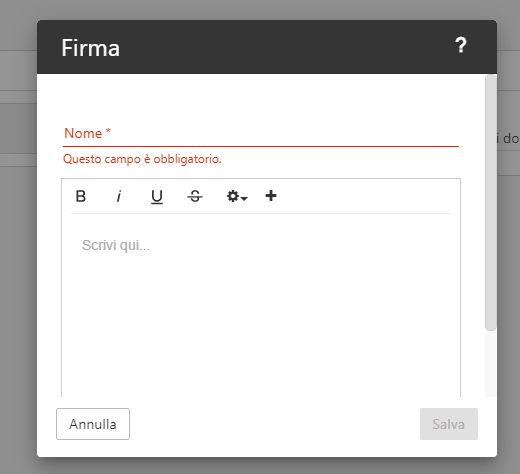Screen dimensions: 520x474
Task: Click the plus insert icon in toolbar
Action: [x=271, y=196]
